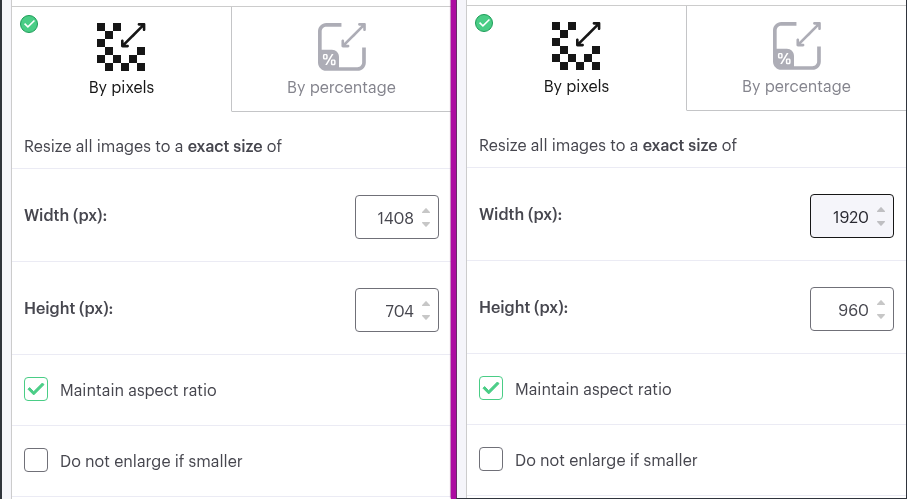Increase the 1408 width using up arrow
The height and width of the screenshot is (499, 907).
[426, 212]
